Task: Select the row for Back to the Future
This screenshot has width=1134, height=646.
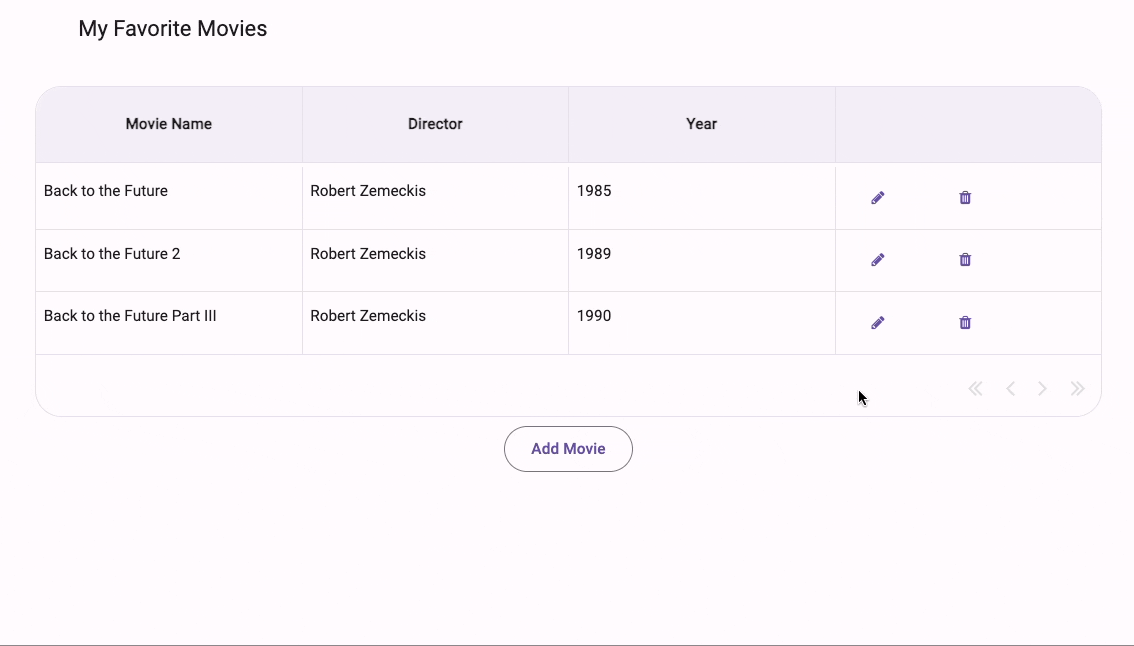Action: click(106, 190)
